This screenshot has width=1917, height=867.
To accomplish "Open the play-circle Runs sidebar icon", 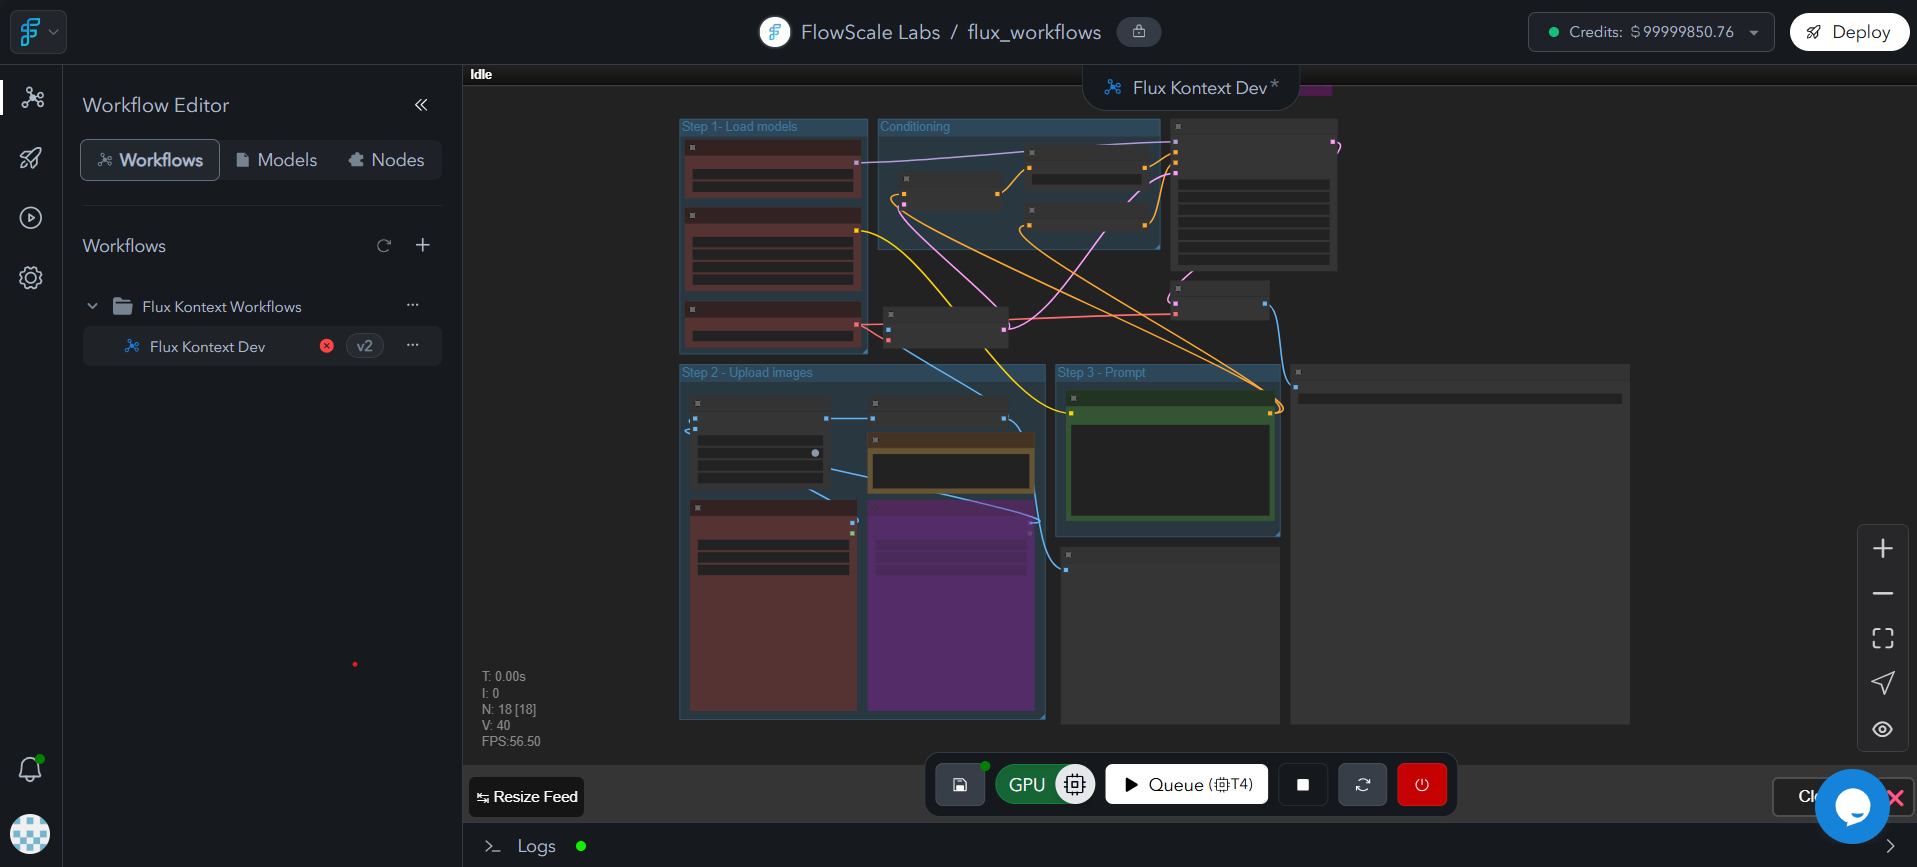I will pyautogui.click(x=31, y=218).
